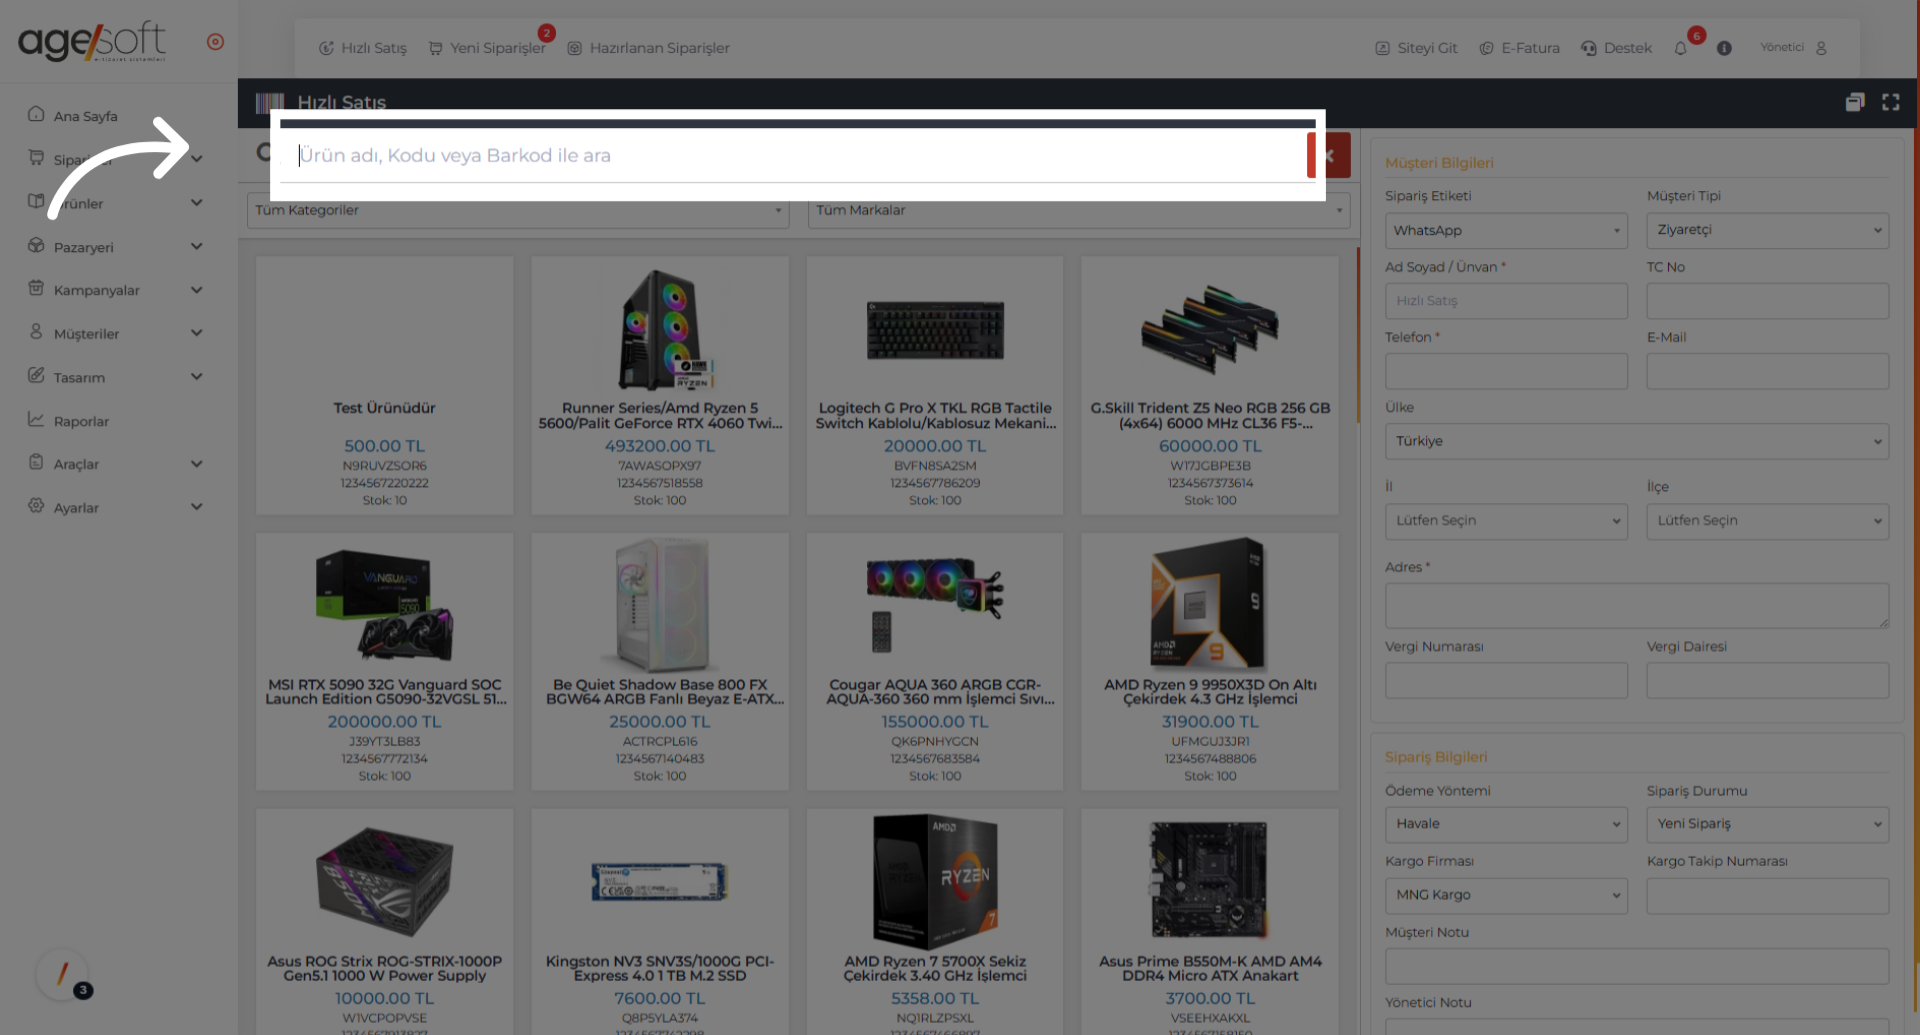The height and width of the screenshot is (1035, 1920).
Task: Select the Be Quiet Shadow Base case thumbnail
Action: point(660,606)
